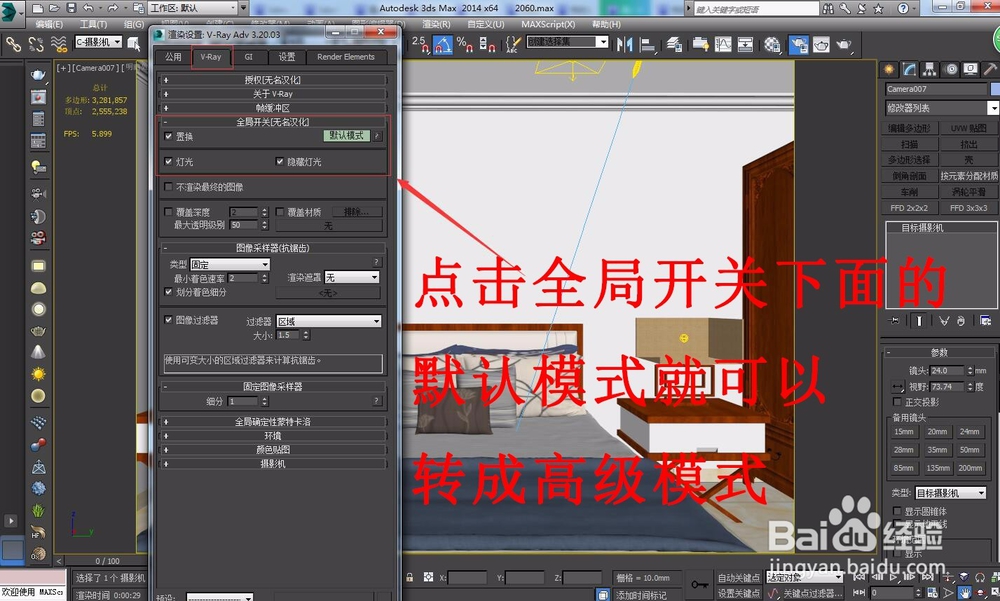Click the Camera007 object color swatch
The image size is (1000, 601).
point(994,89)
